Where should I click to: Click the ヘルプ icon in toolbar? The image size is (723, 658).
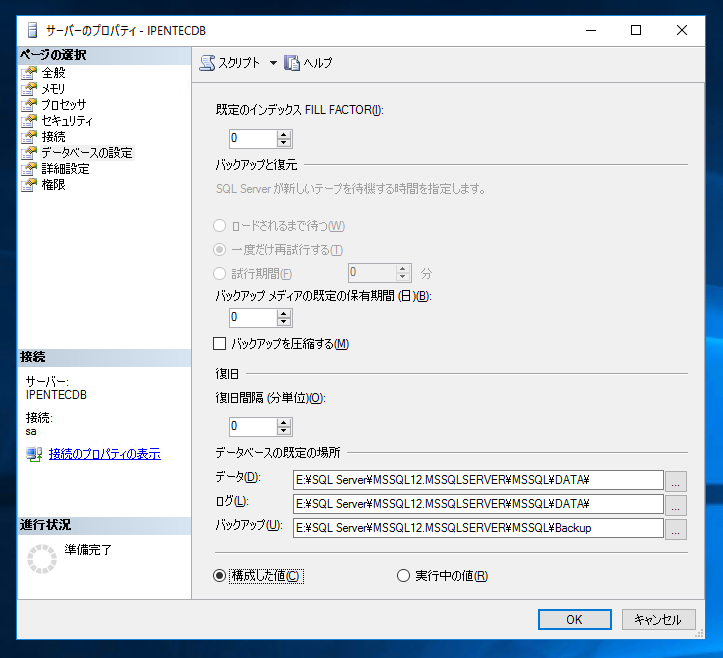(292, 63)
